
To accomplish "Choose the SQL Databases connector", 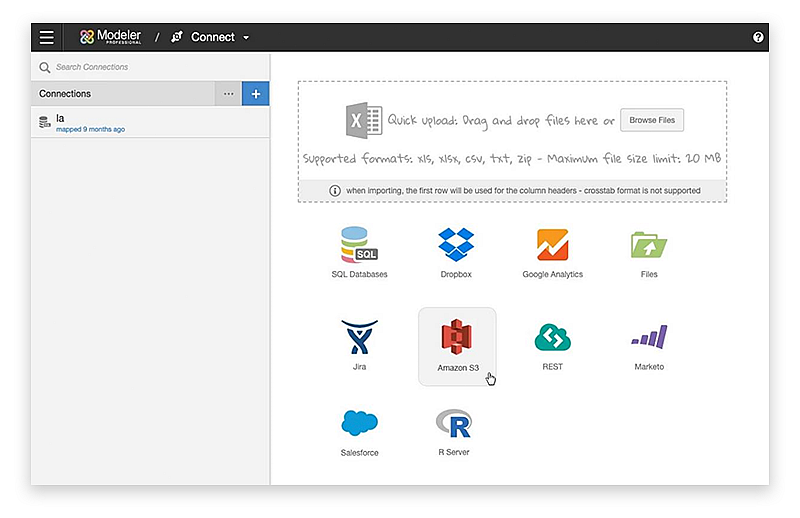I will tap(359, 253).
